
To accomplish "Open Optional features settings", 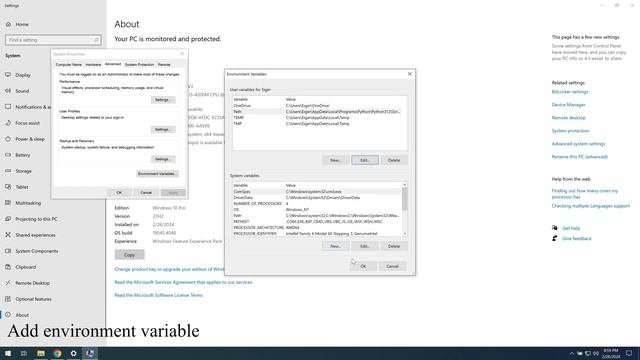I will tap(33, 299).
